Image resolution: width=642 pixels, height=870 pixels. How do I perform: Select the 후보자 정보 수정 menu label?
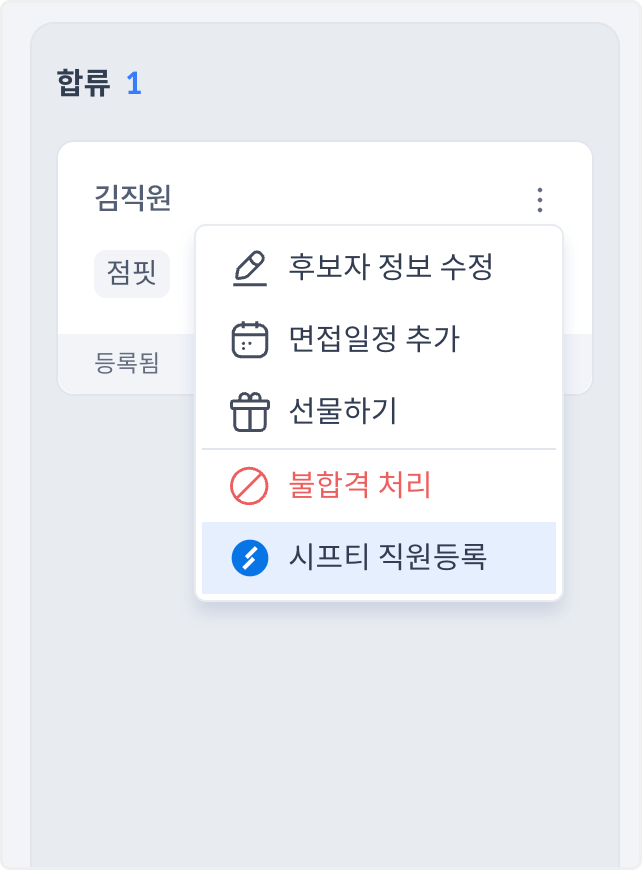click(x=391, y=268)
